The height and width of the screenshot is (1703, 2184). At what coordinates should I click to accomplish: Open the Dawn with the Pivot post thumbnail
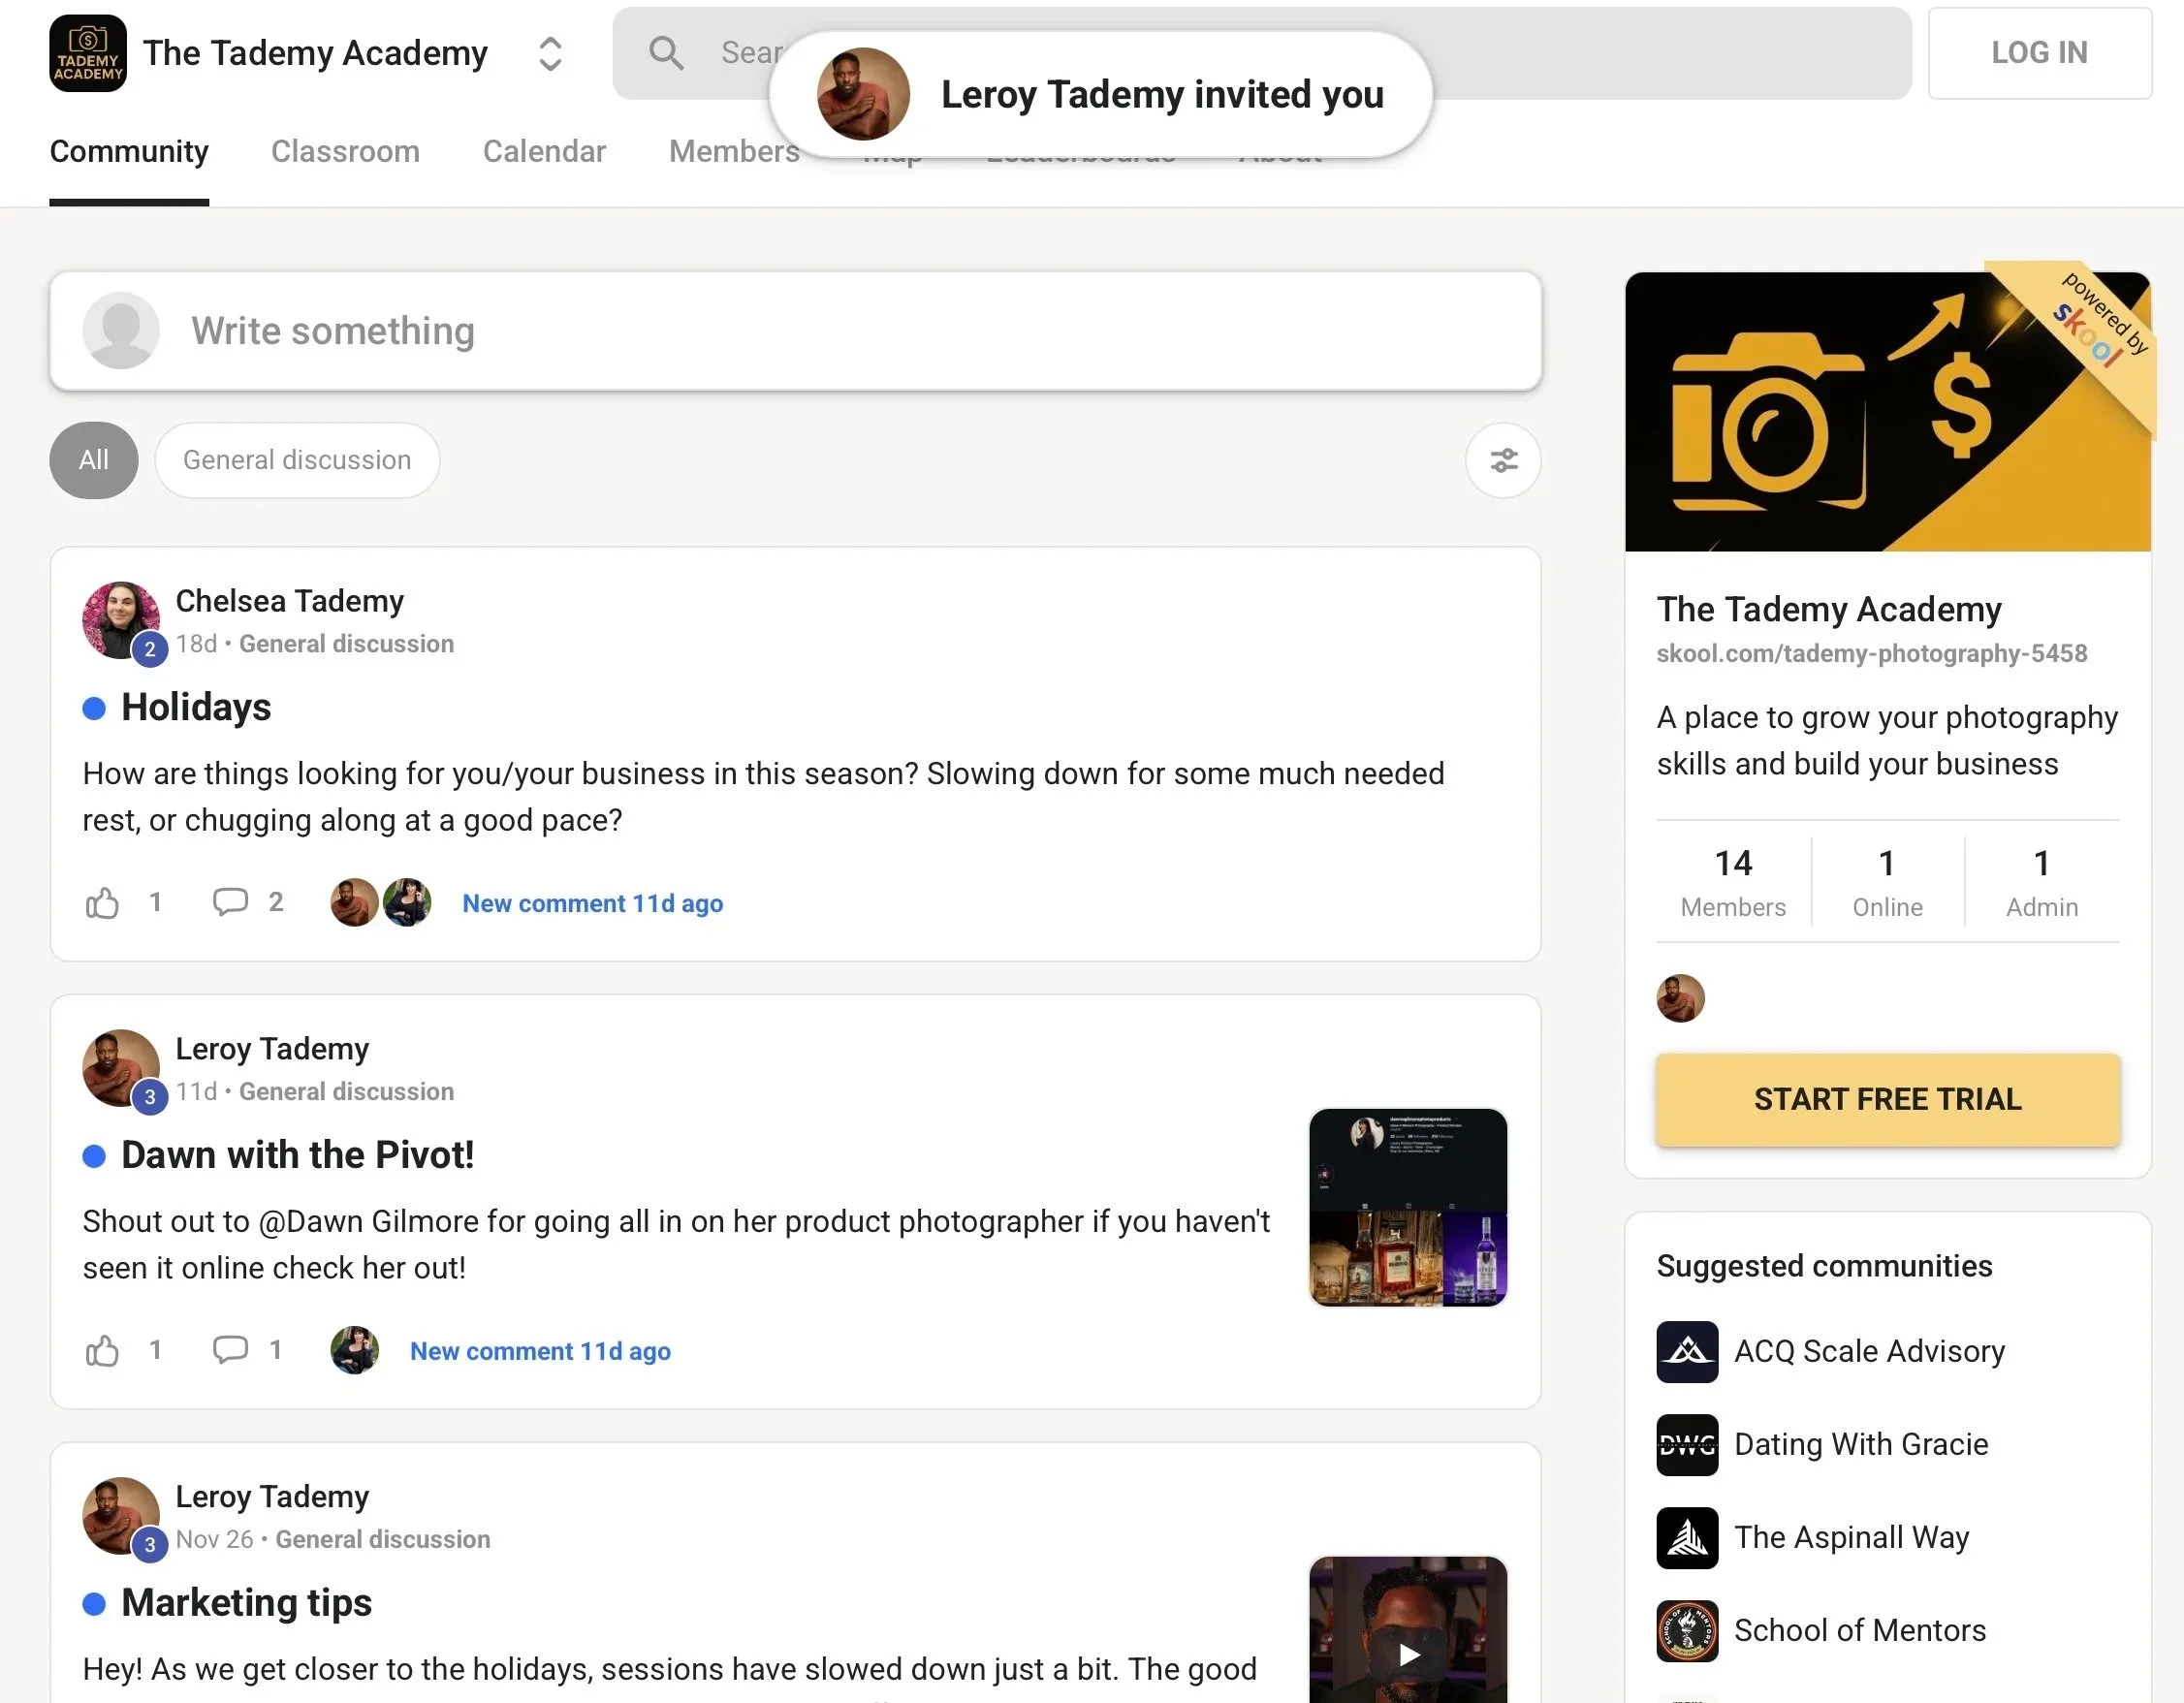1408,1207
